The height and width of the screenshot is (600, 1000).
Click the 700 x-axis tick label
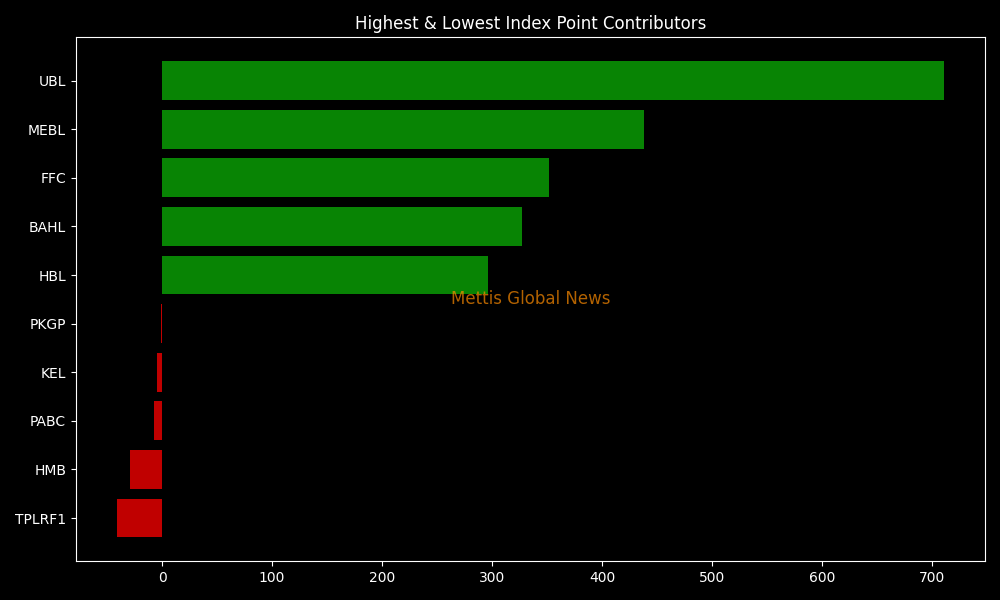(932, 577)
